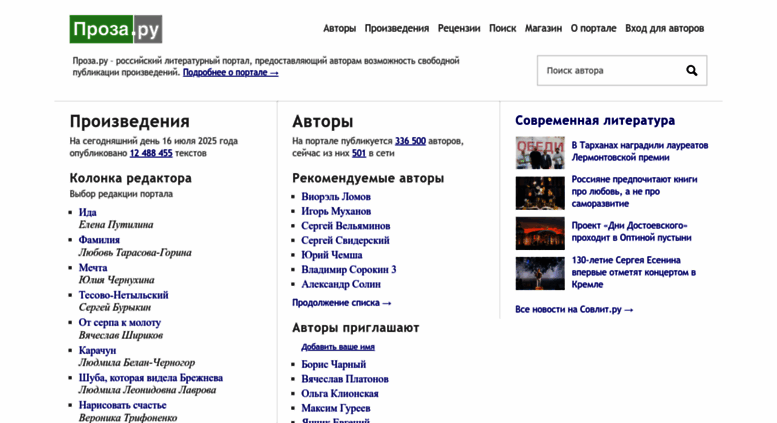
Task: Open the 501 authors online link
Action: (x=359, y=153)
